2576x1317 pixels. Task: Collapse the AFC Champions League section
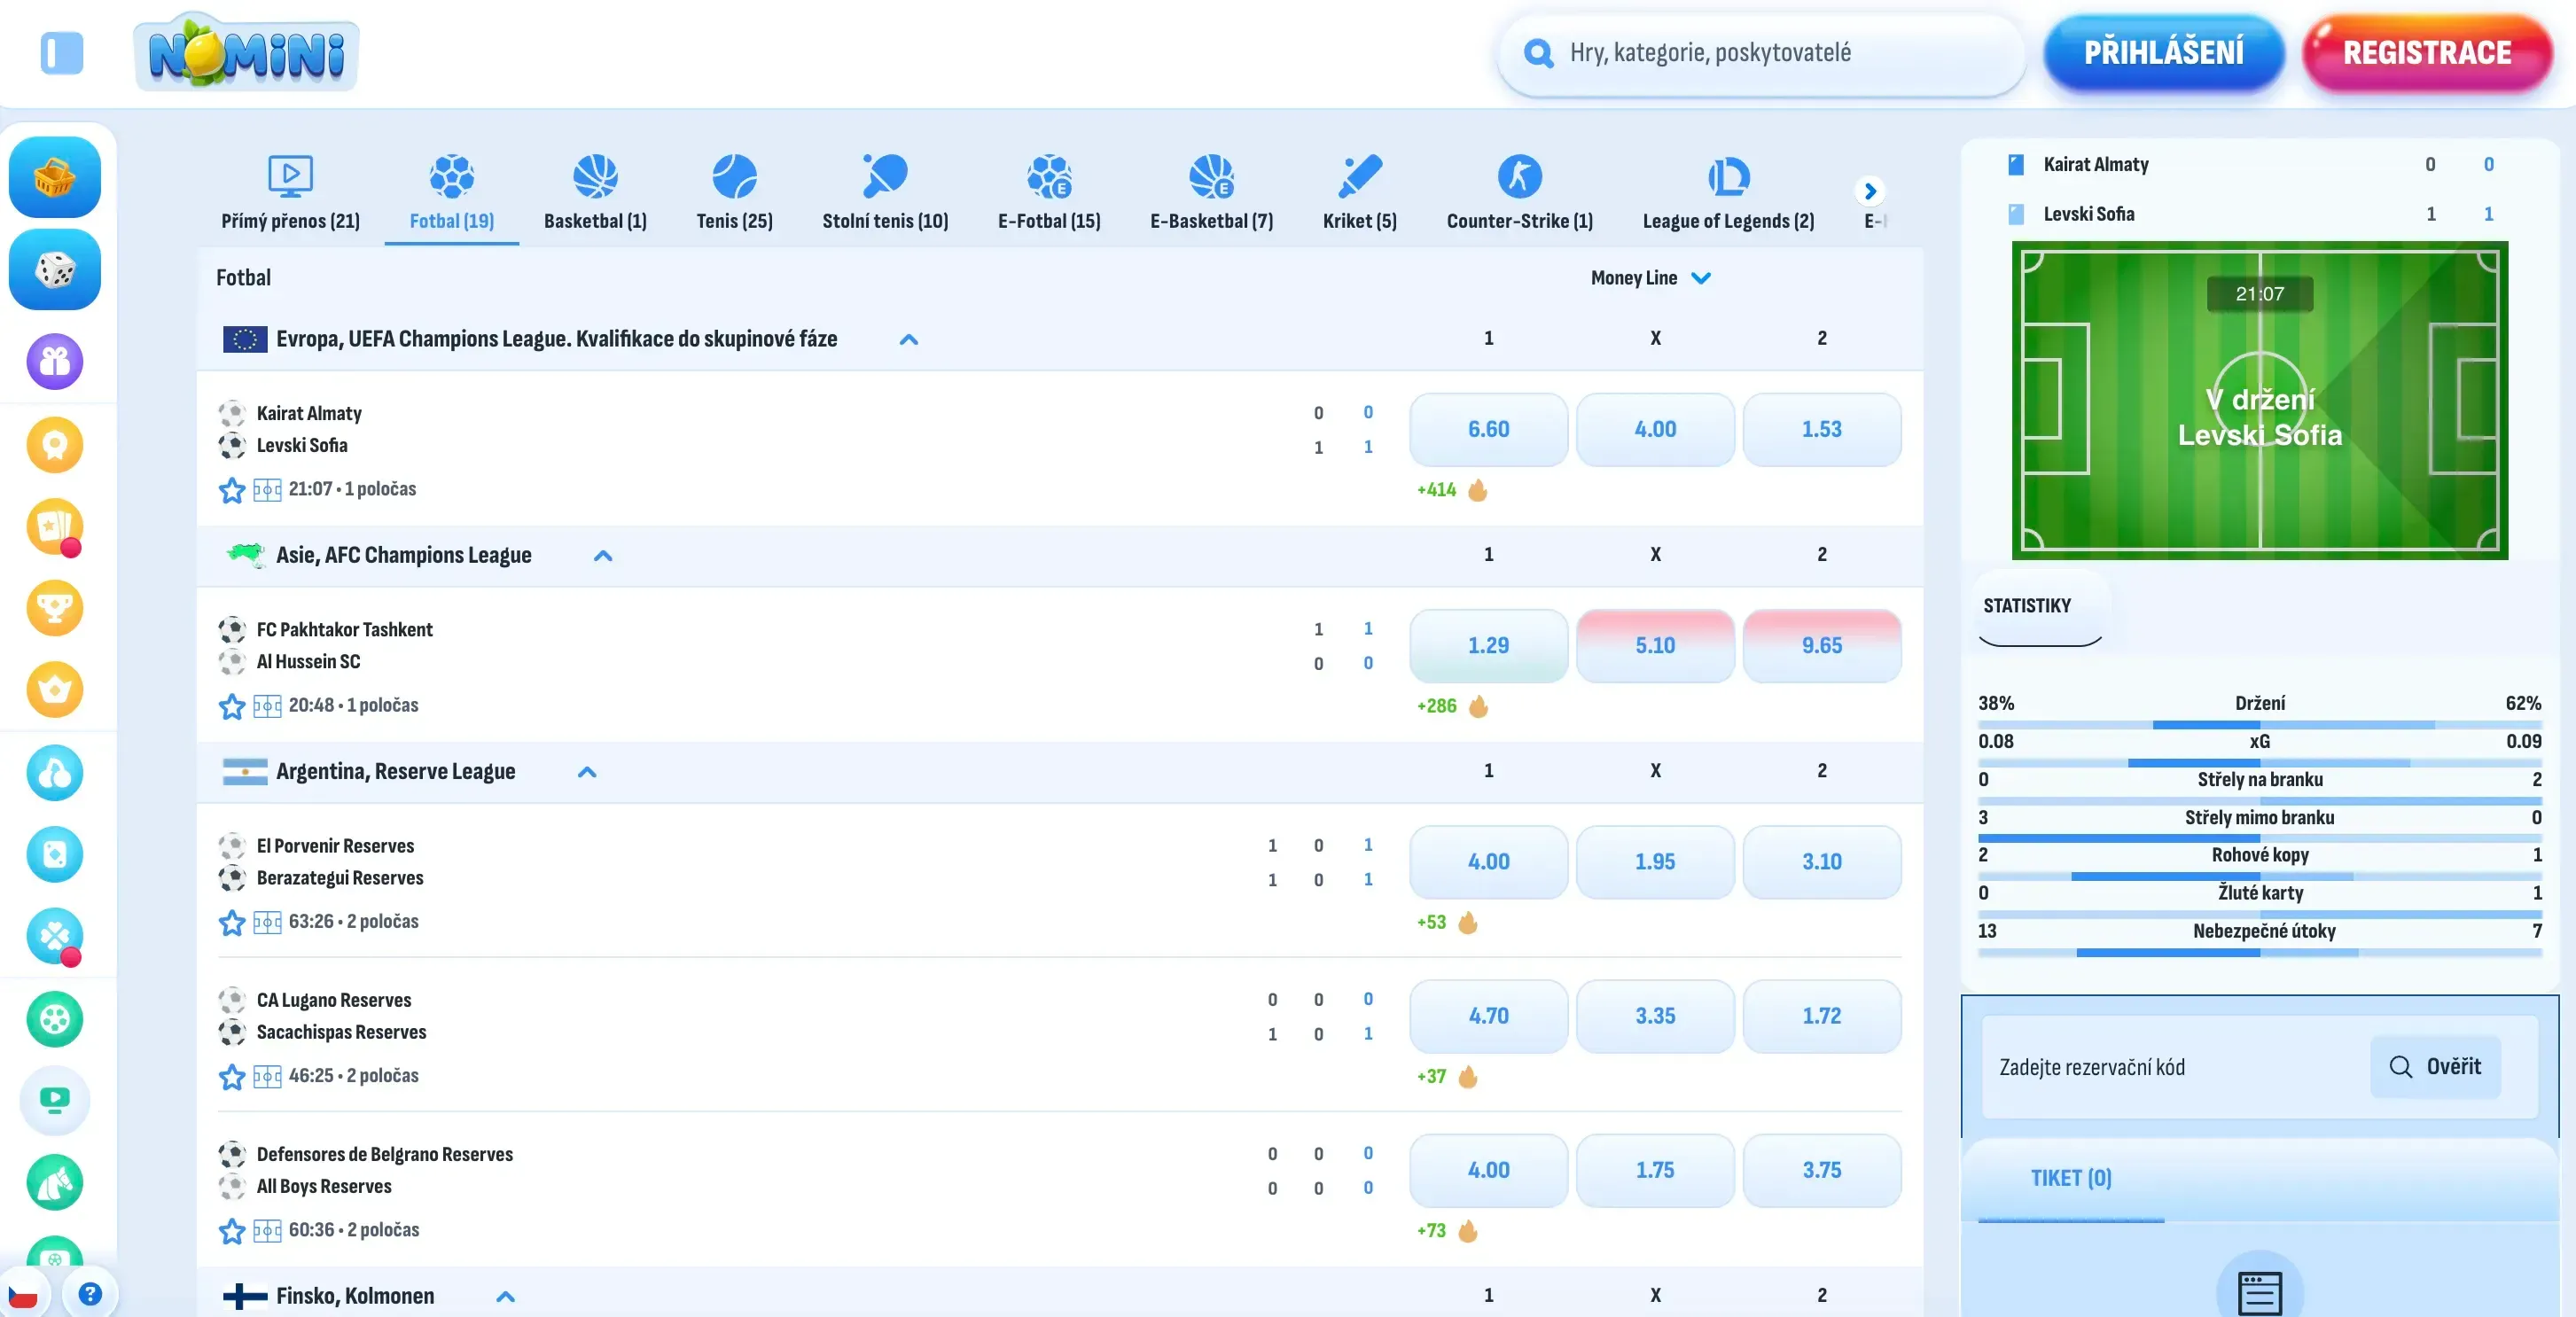(603, 556)
